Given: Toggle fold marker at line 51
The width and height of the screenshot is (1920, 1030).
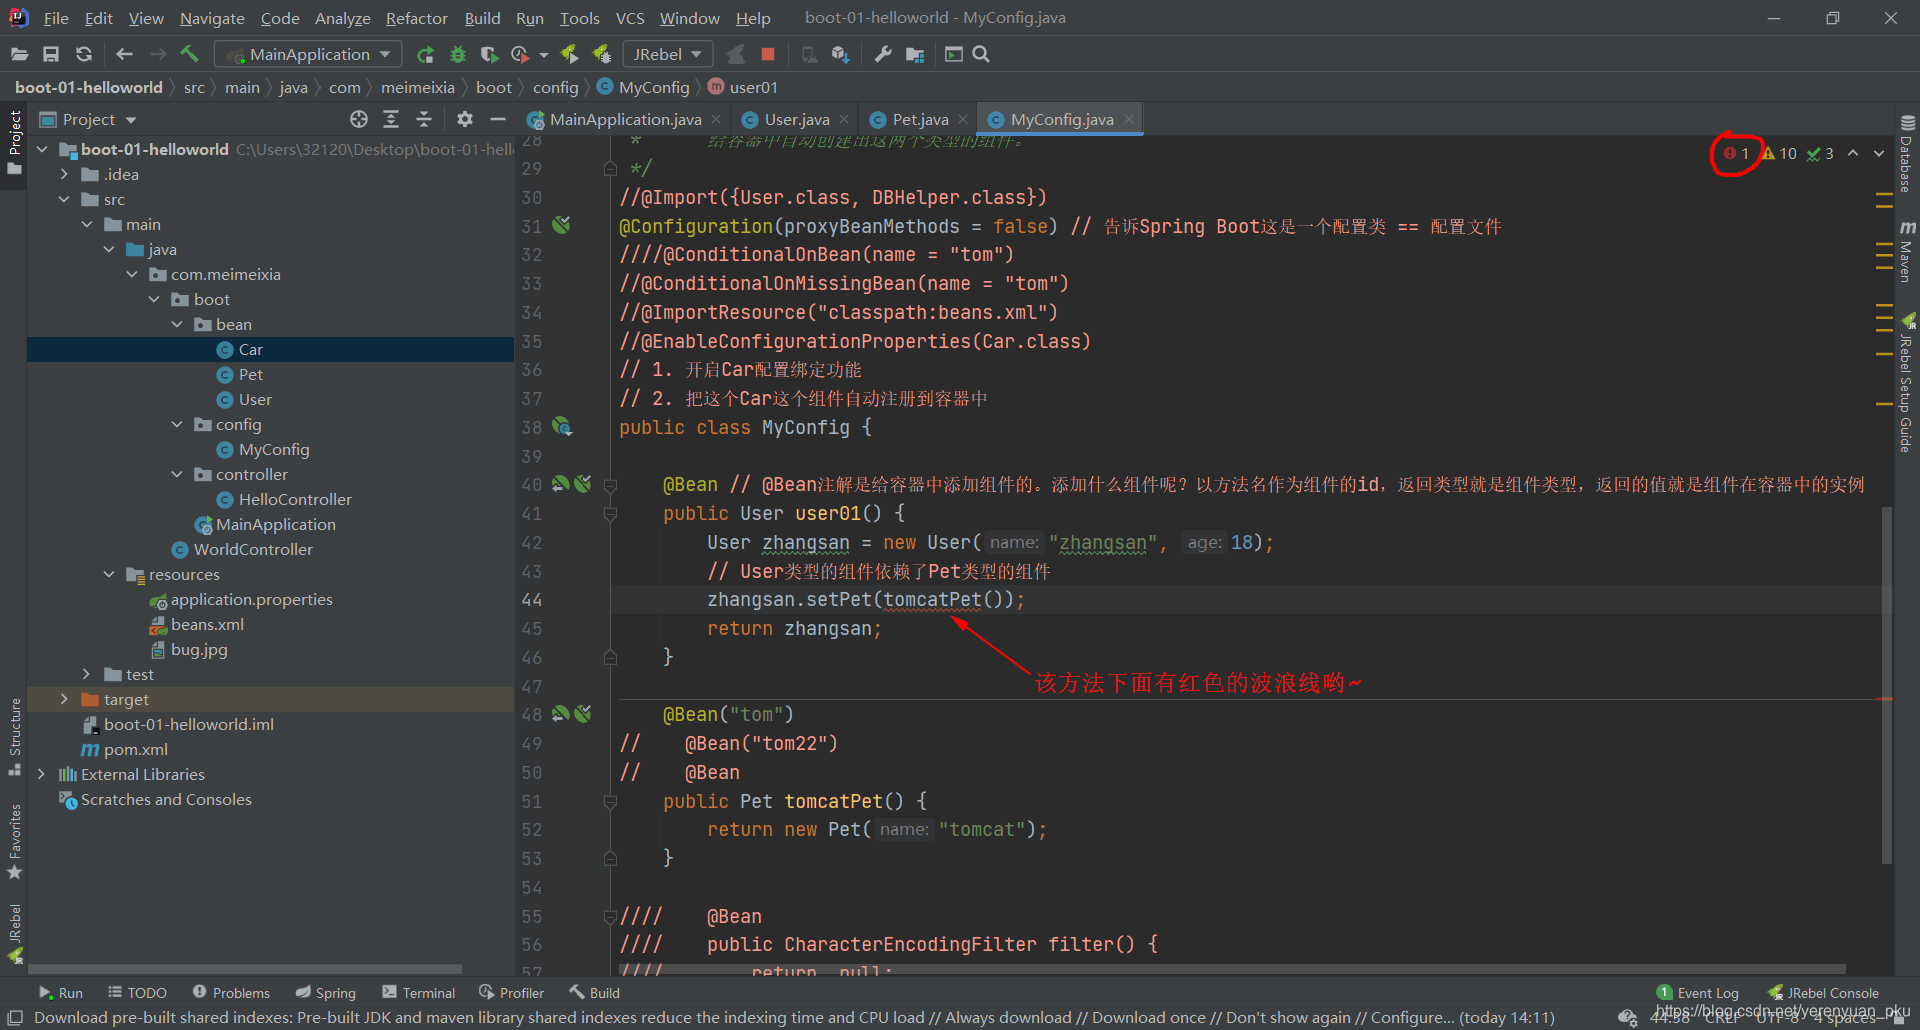Looking at the screenshot, I should (x=610, y=802).
